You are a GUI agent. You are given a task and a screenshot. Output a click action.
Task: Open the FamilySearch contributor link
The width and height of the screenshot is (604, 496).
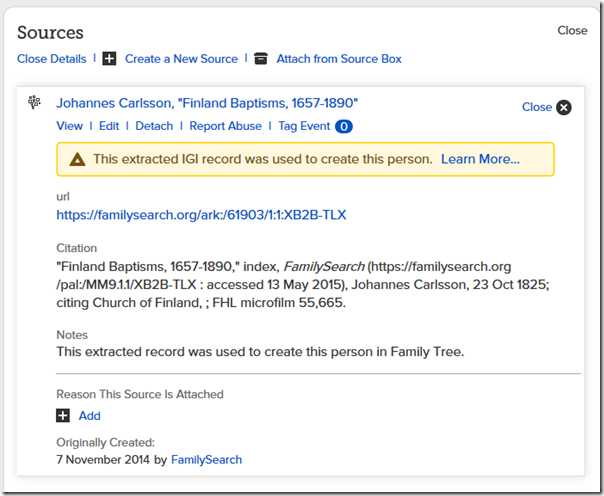(206, 460)
